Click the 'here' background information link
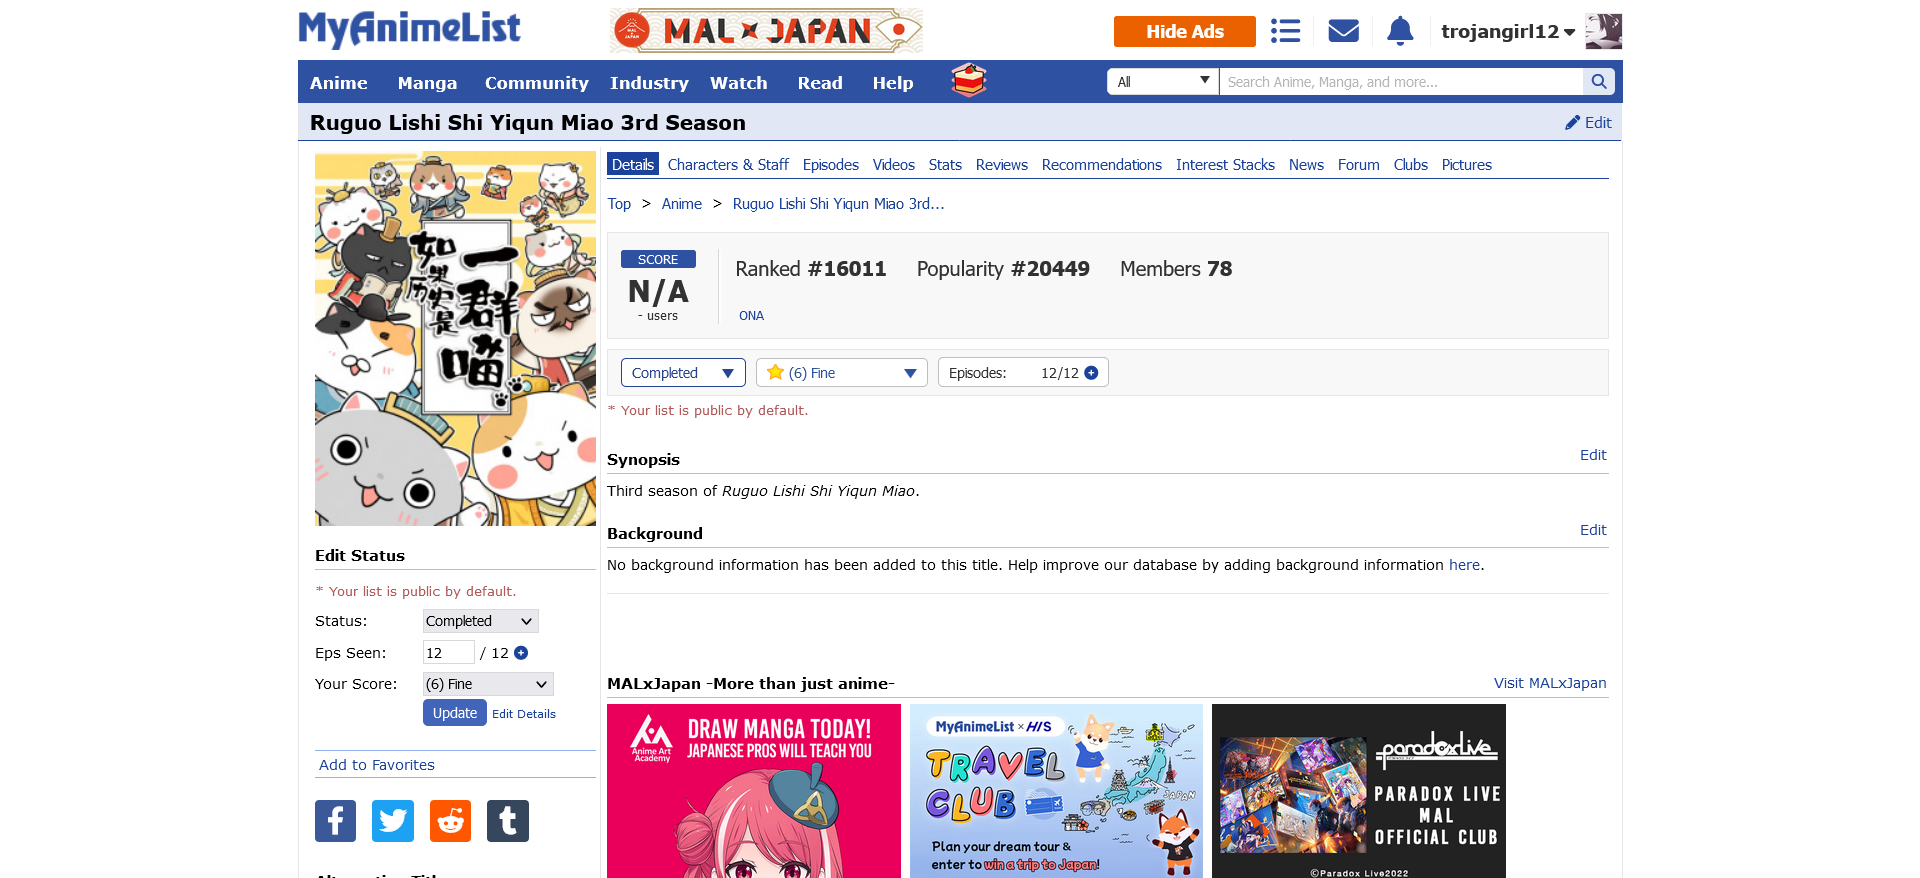The height and width of the screenshot is (878, 1920). (x=1464, y=565)
